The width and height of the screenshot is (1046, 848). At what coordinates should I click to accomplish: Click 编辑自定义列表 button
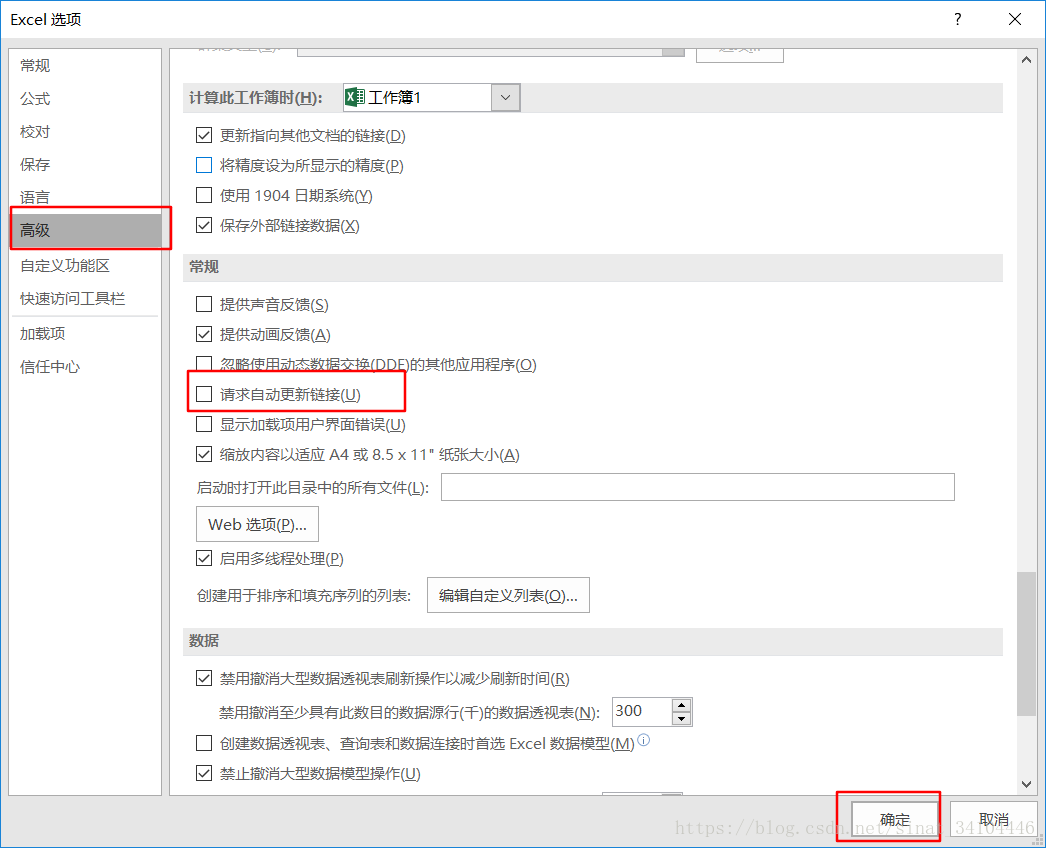coord(508,594)
